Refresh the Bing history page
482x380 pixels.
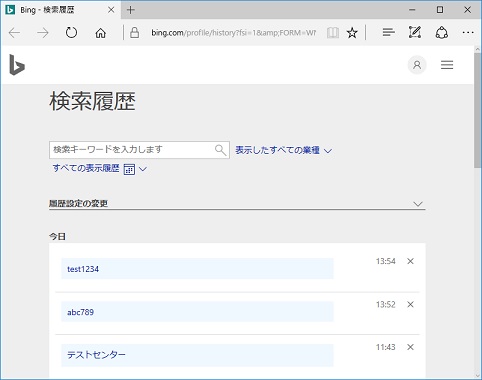[x=71, y=33]
